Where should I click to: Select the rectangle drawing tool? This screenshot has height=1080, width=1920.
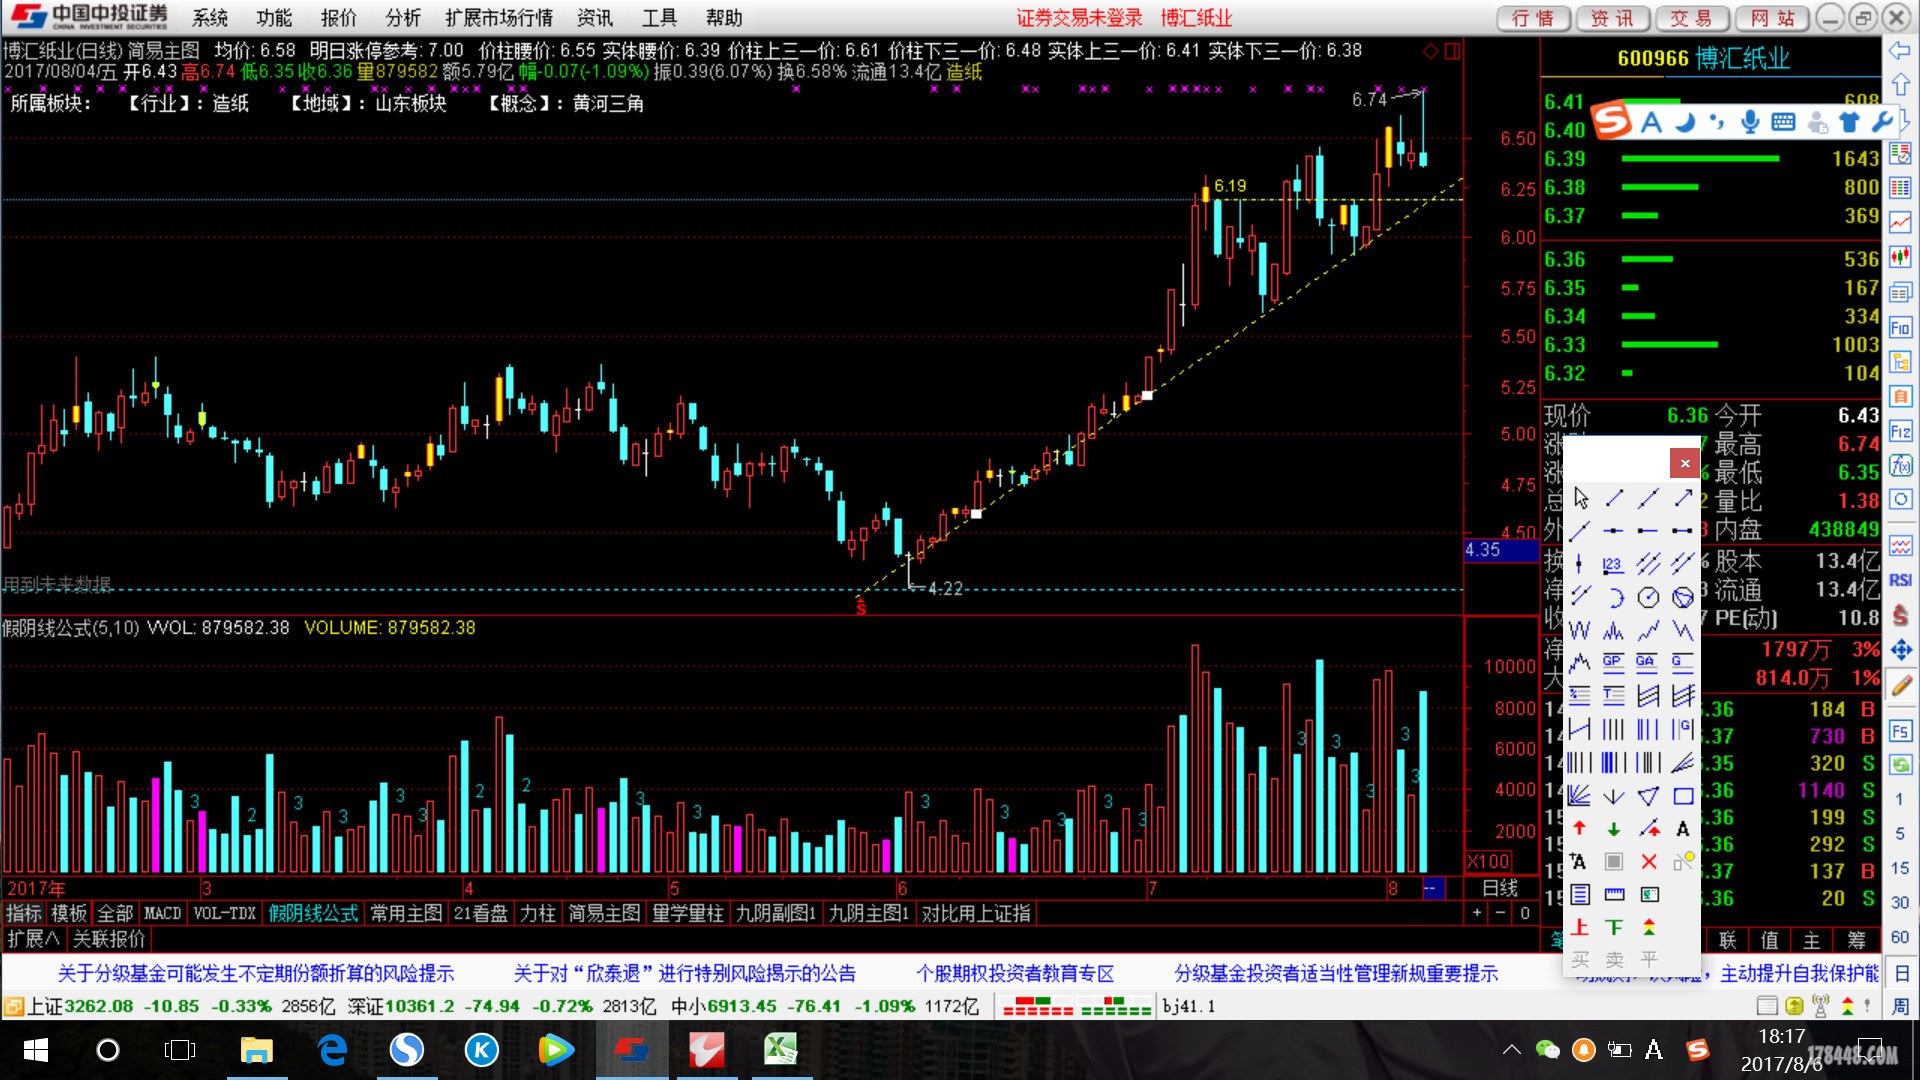pyautogui.click(x=1683, y=796)
